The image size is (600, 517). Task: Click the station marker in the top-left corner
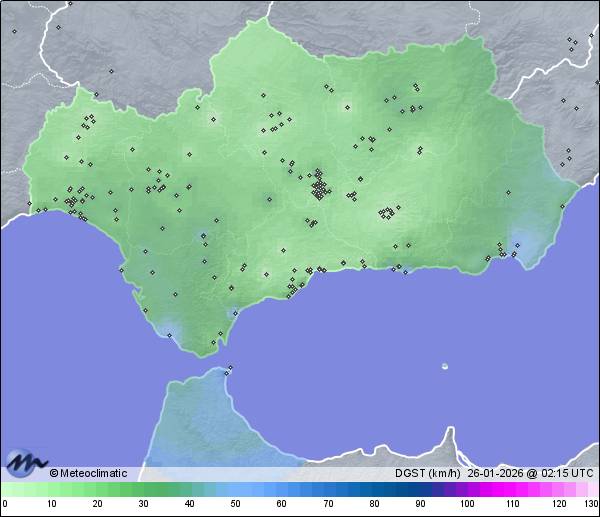point(15,31)
